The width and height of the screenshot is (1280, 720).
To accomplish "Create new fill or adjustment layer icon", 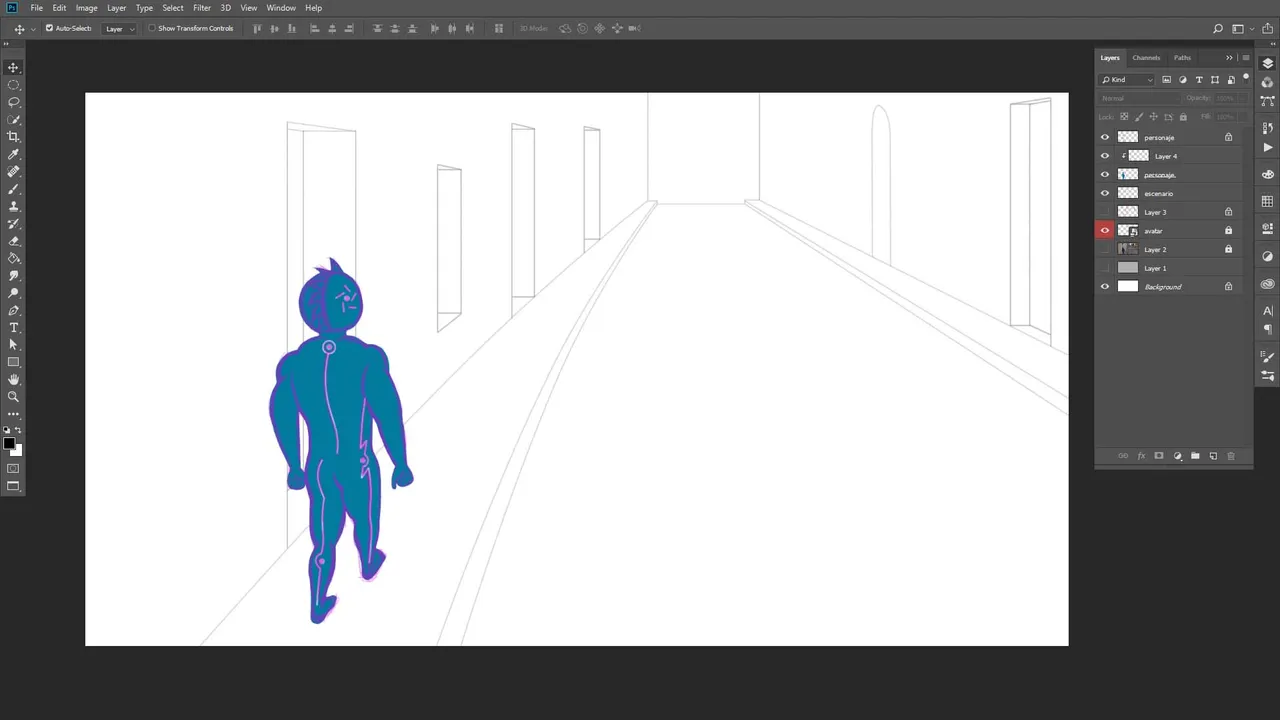I will [x=1177, y=456].
